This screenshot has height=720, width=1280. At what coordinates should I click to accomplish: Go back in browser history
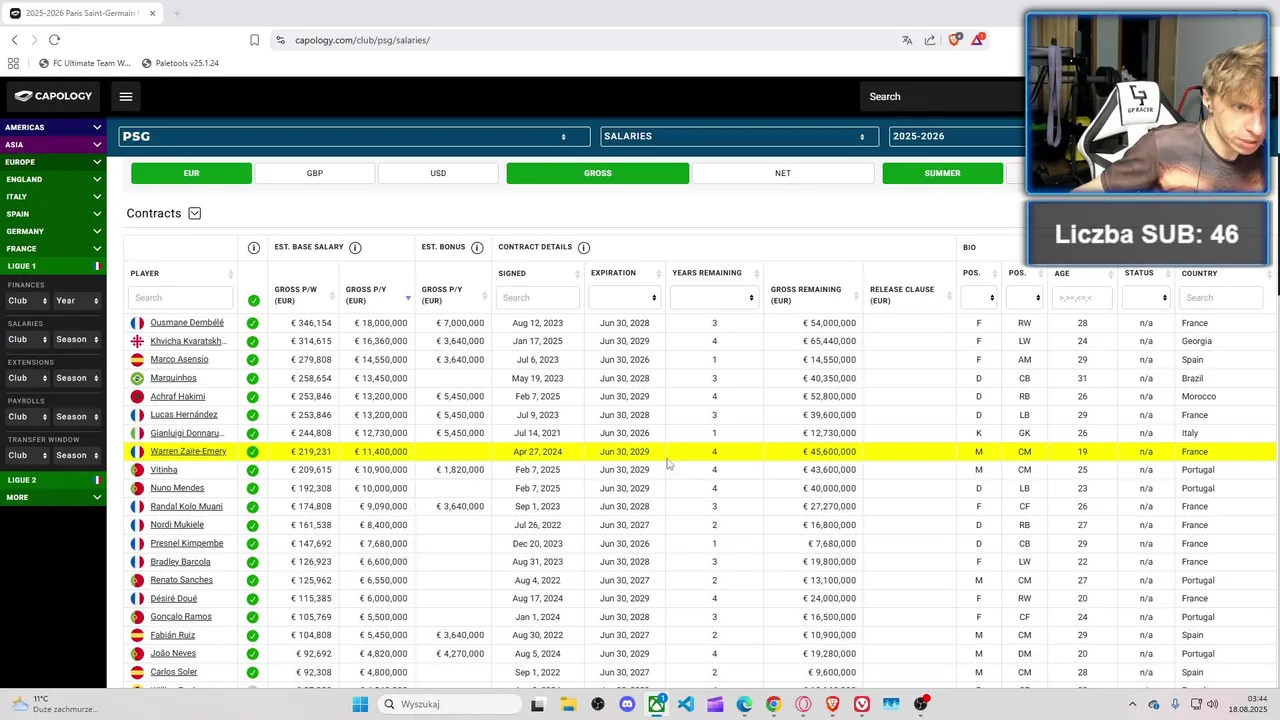(14, 40)
